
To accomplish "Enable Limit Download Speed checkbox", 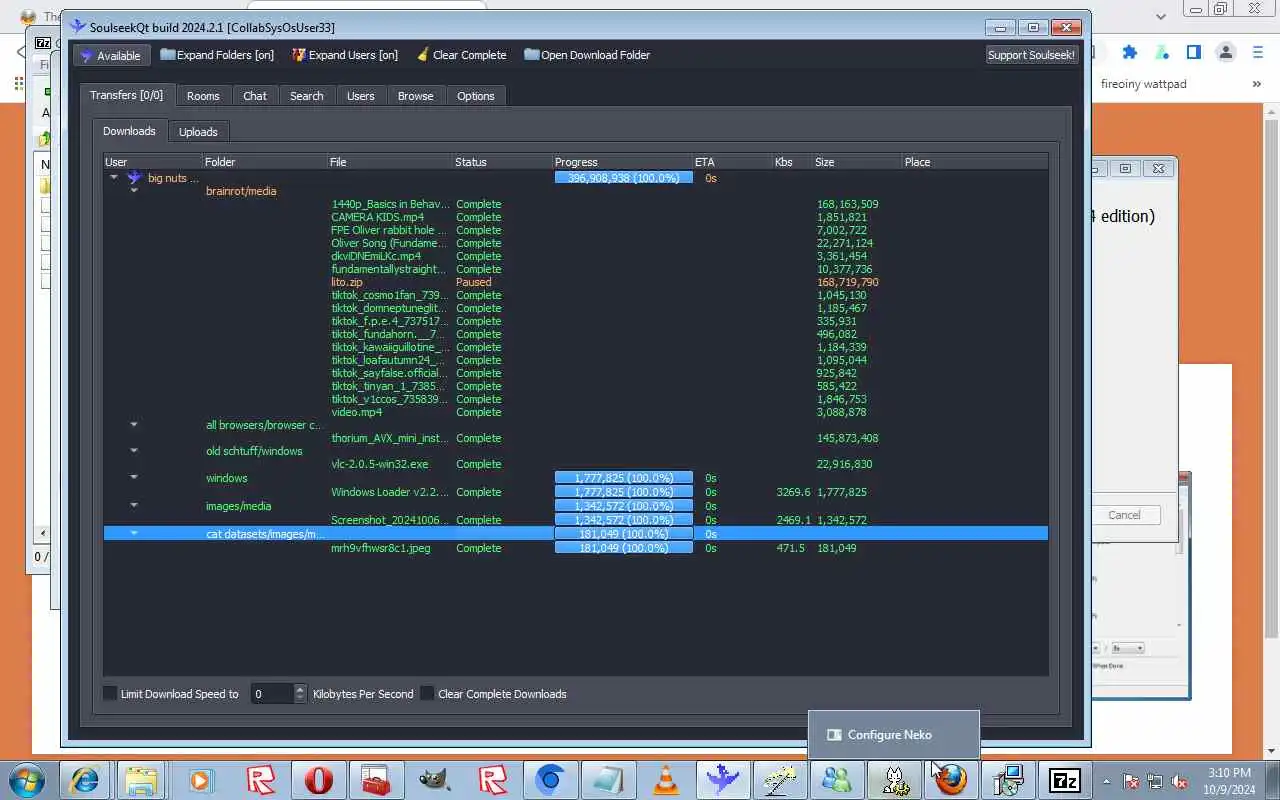I will click(110, 693).
